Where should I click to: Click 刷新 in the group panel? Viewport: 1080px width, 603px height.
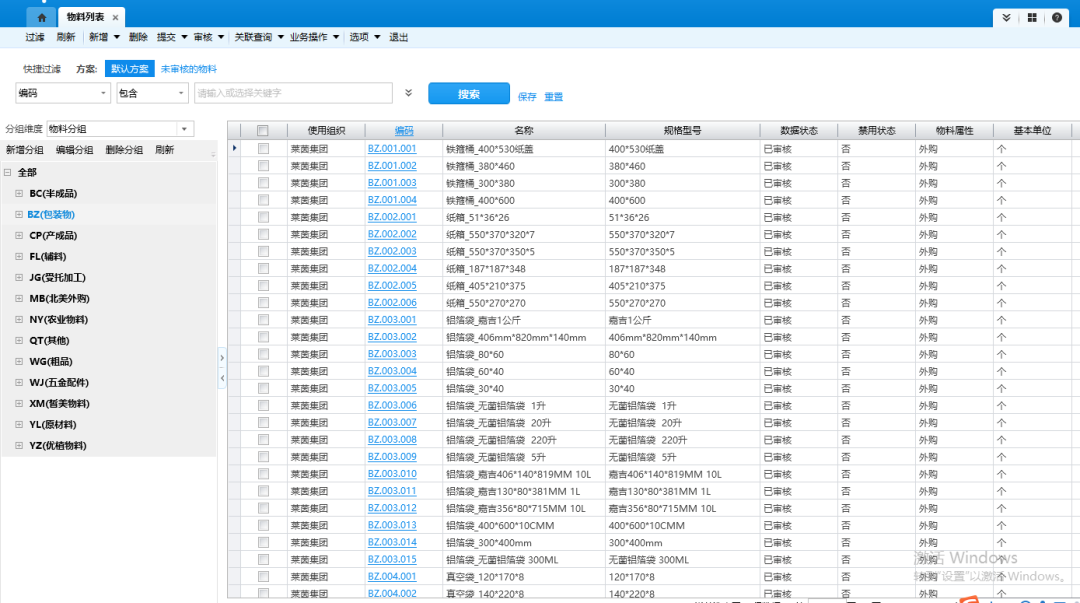tap(165, 150)
